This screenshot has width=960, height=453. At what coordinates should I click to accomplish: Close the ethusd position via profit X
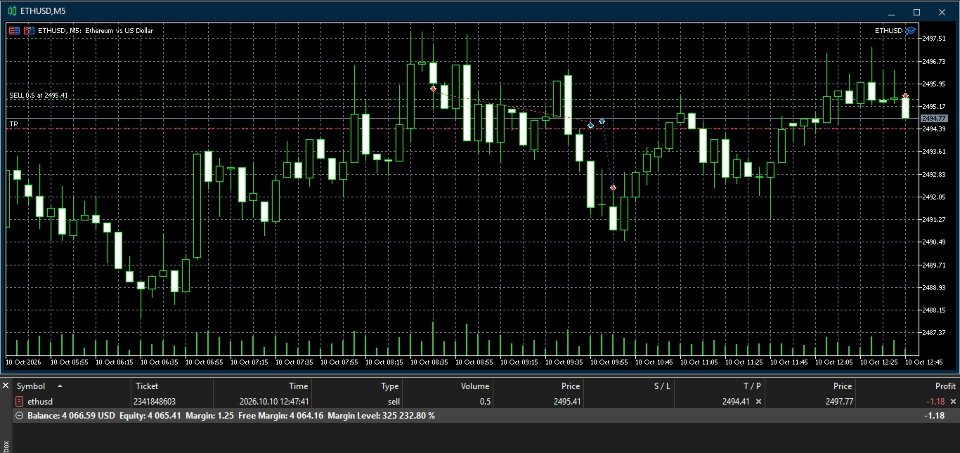(953, 402)
